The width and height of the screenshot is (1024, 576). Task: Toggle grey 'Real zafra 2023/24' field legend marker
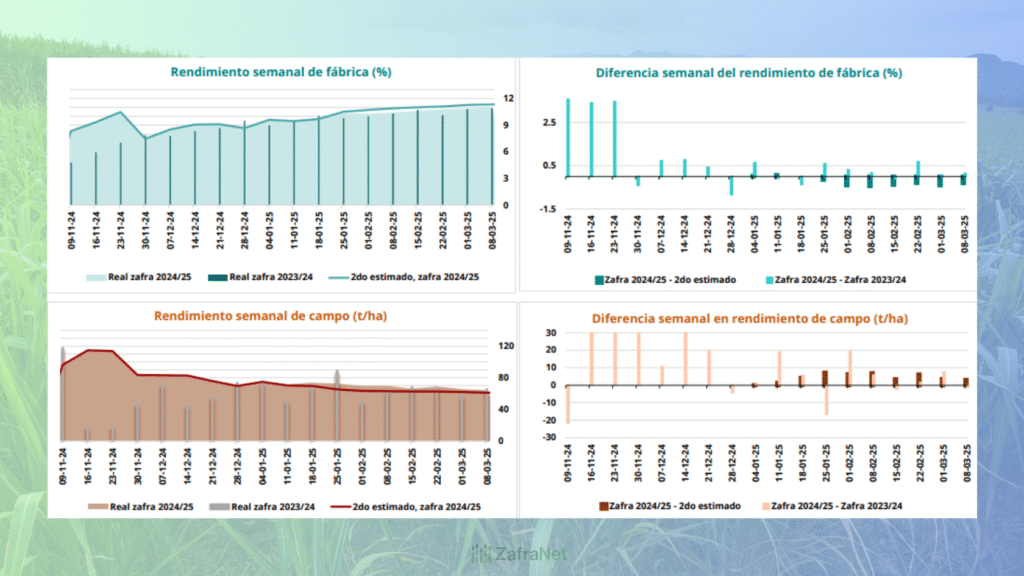217,508
